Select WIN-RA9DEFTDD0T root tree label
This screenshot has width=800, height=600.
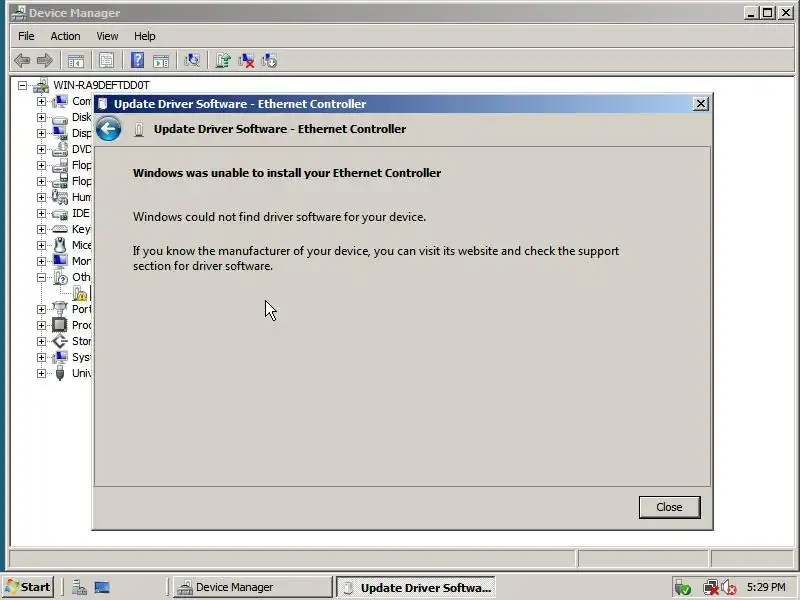[101, 85]
